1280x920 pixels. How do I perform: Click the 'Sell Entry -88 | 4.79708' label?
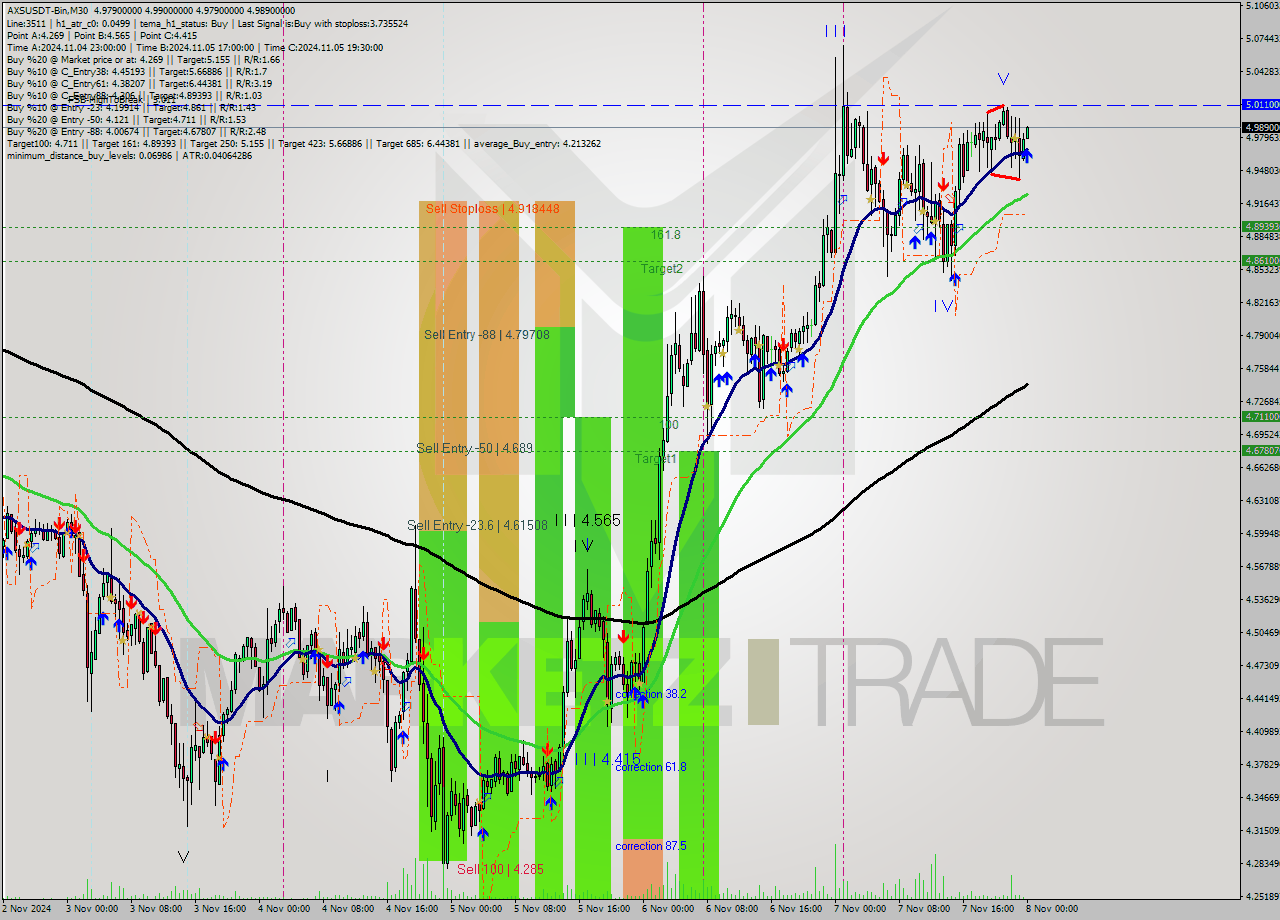[x=486, y=335]
